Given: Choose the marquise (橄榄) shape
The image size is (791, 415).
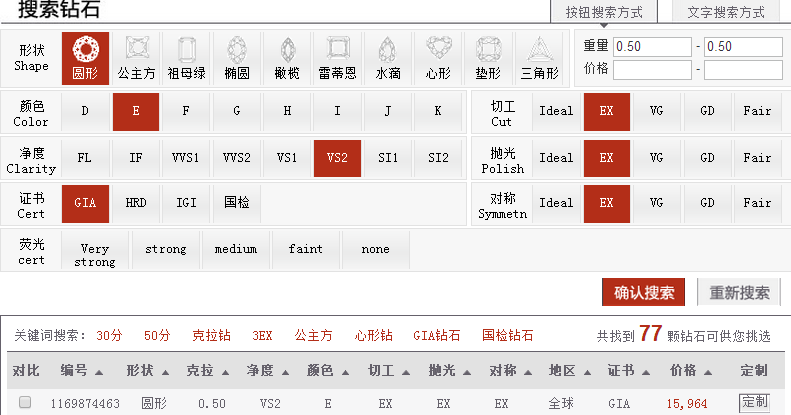Looking at the screenshot, I should tap(287, 57).
